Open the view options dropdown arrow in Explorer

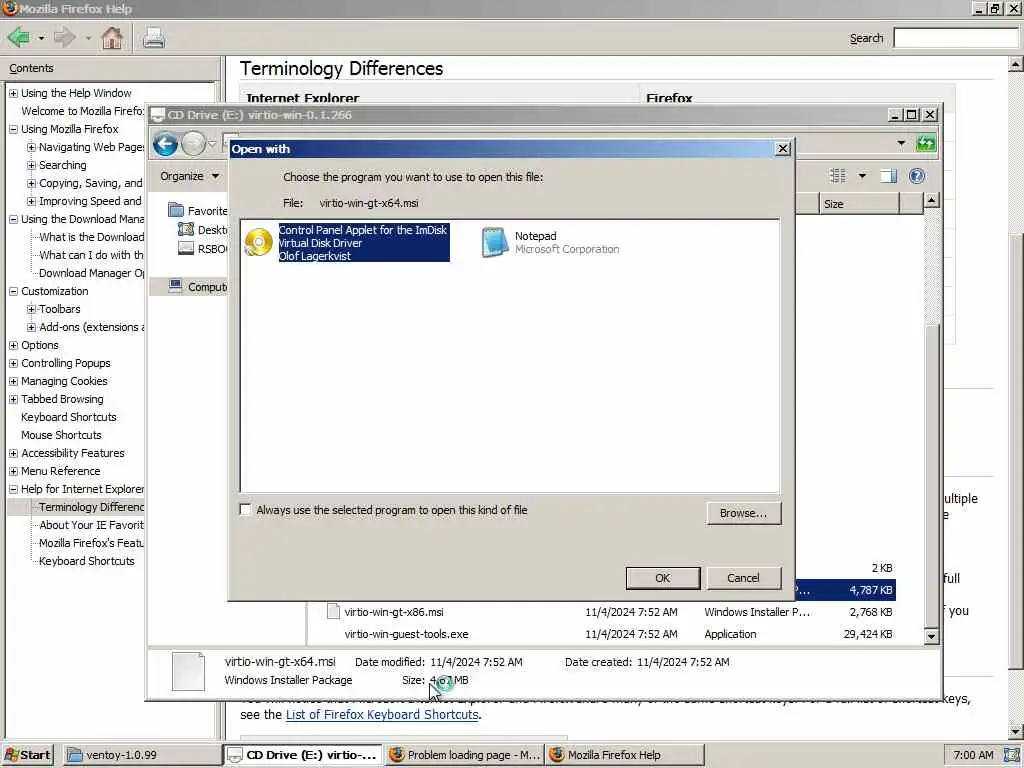coord(862,176)
